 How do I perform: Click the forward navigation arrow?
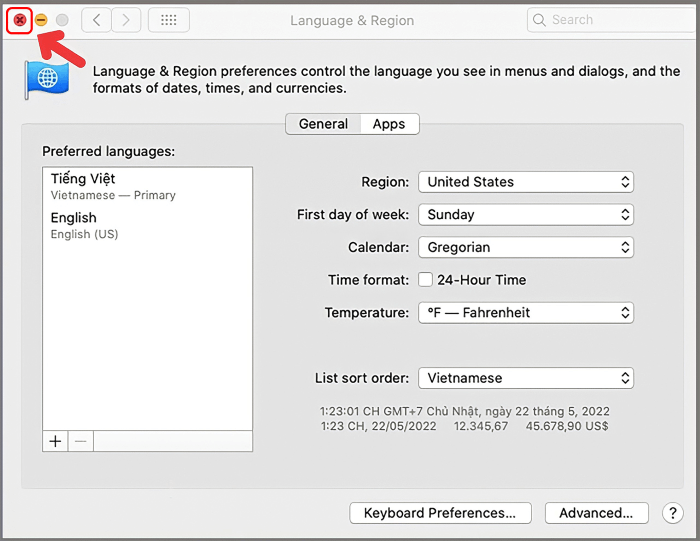125,20
